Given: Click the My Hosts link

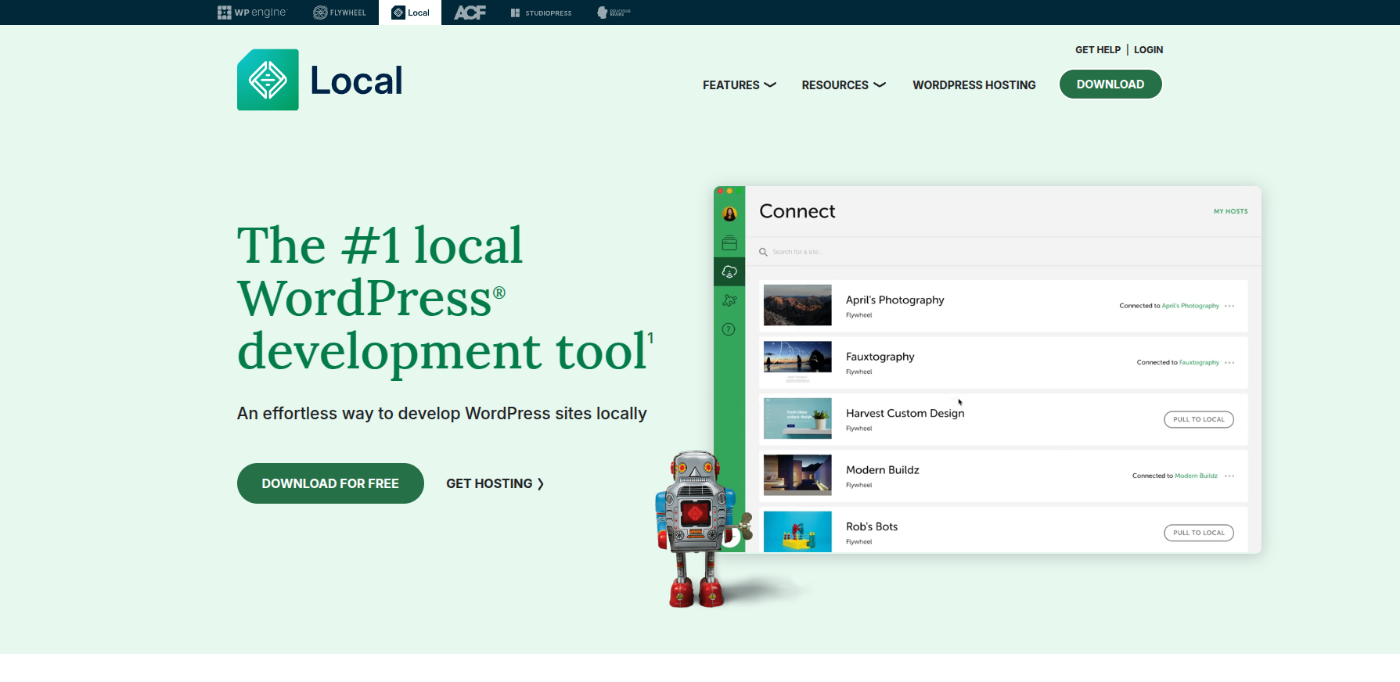Looking at the screenshot, I should click(x=1230, y=212).
